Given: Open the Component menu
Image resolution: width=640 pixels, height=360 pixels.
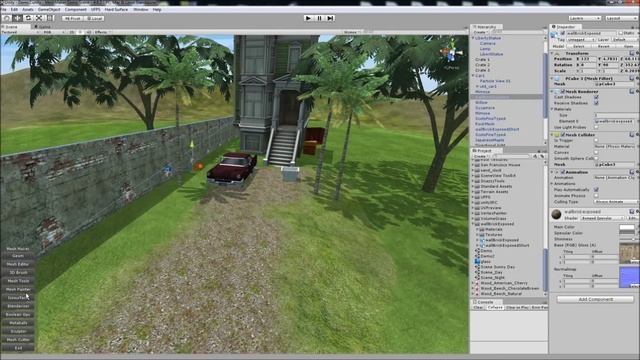Looking at the screenshot, I should [76, 9].
